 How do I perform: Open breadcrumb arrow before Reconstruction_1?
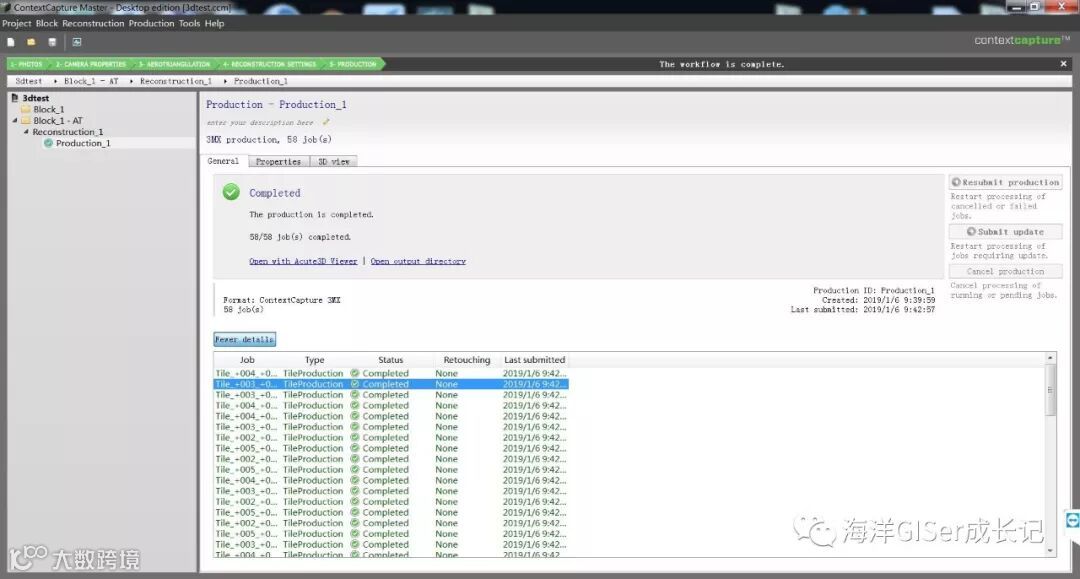(x=131, y=81)
